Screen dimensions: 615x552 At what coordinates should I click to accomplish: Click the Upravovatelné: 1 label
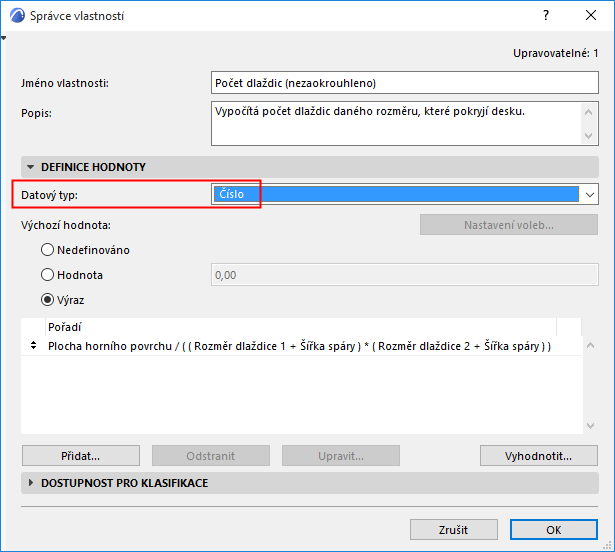[555, 53]
